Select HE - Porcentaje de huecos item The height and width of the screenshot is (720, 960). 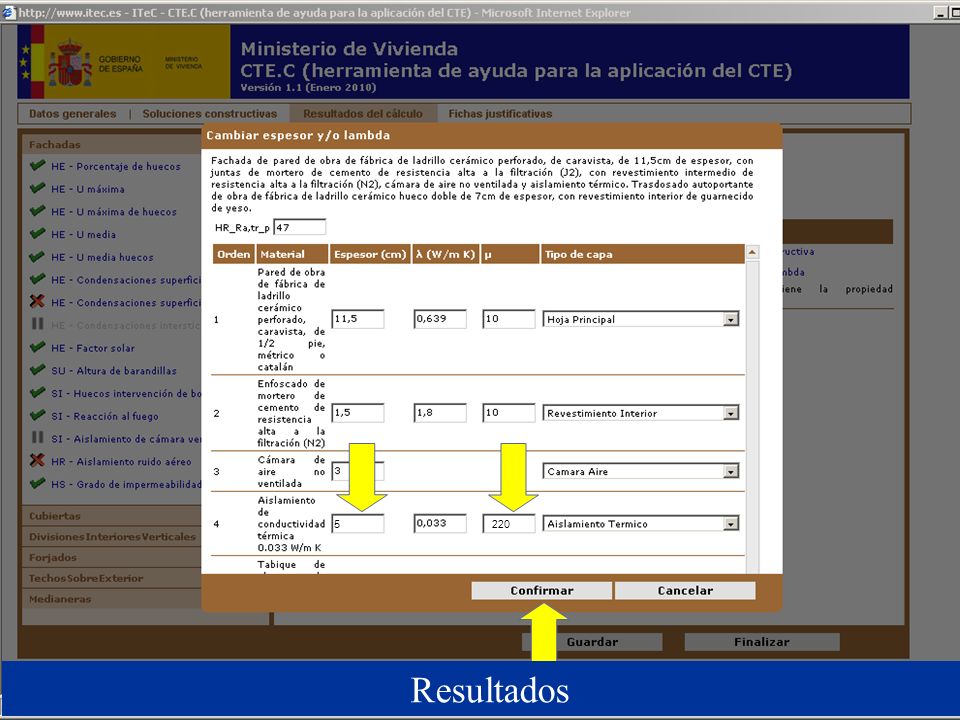click(x=116, y=167)
